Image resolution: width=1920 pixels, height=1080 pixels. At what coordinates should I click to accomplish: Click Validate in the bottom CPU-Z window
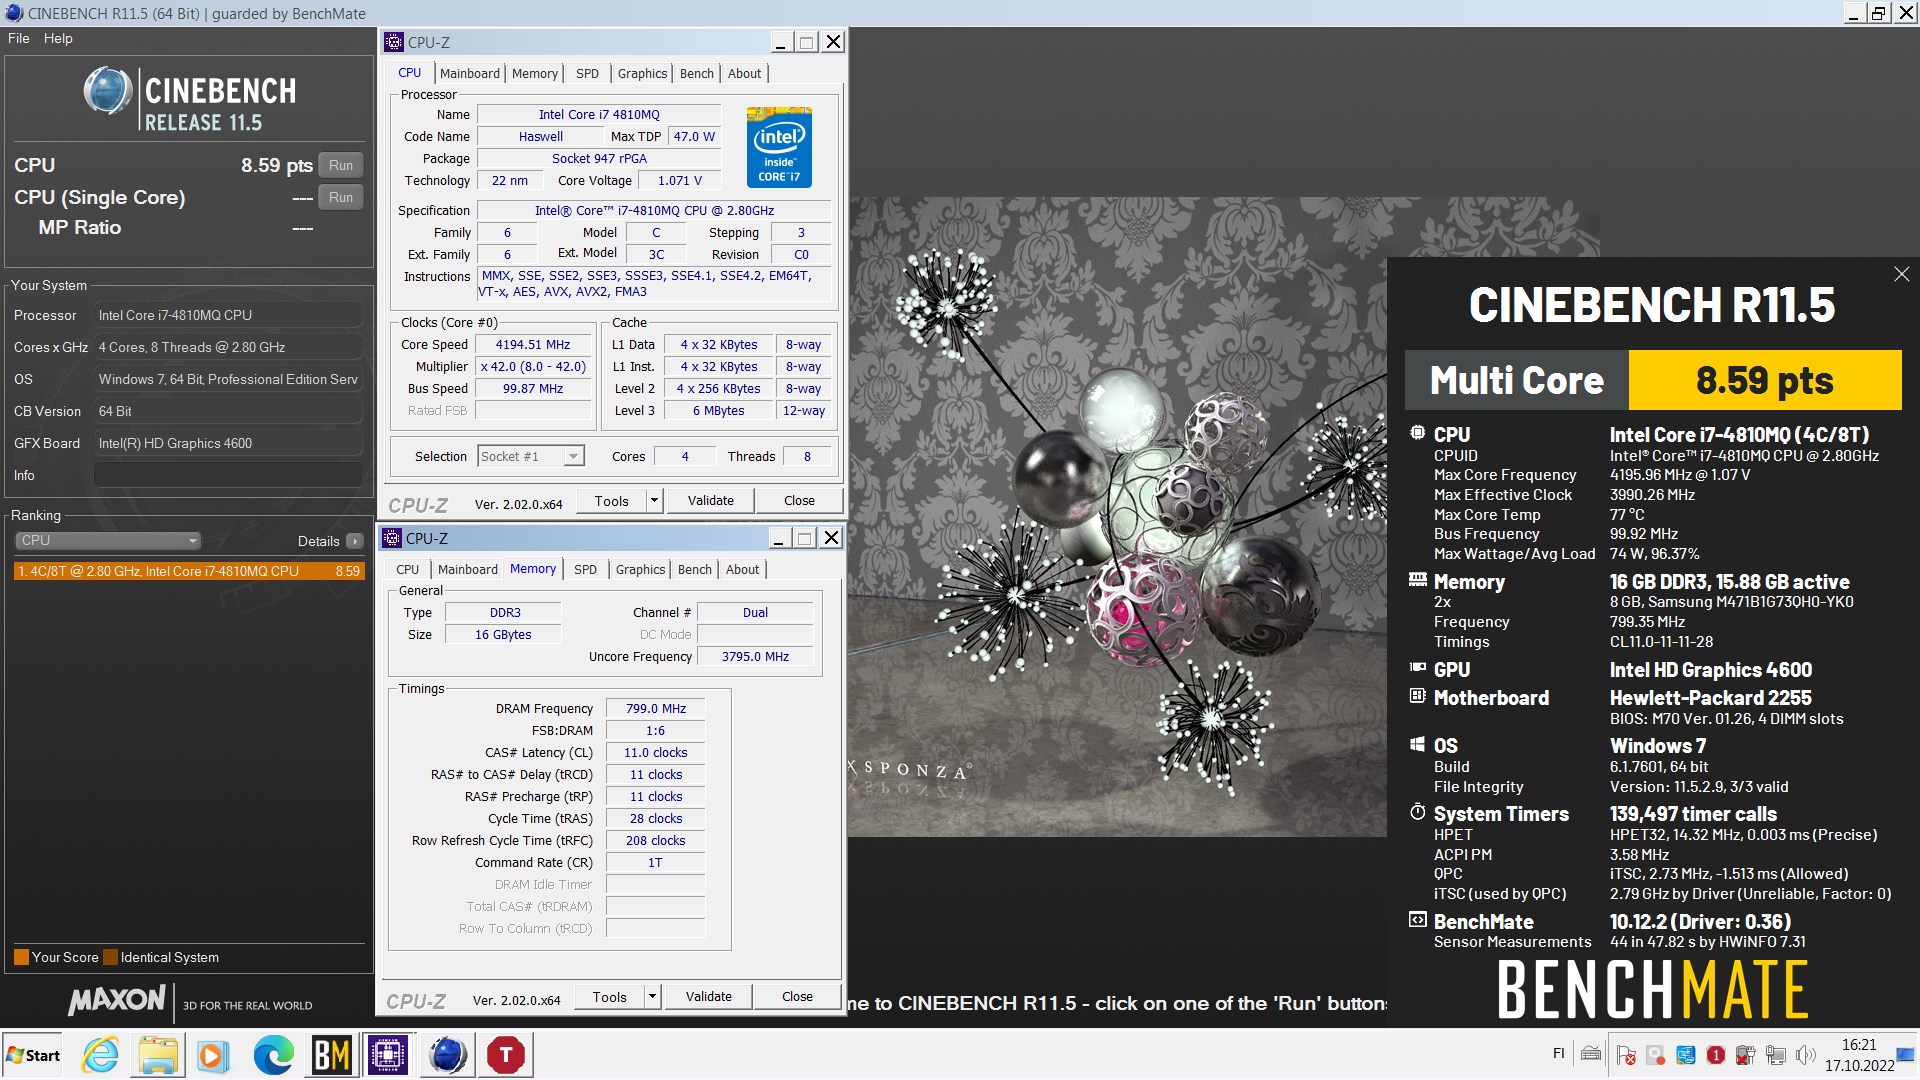[709, 997]
